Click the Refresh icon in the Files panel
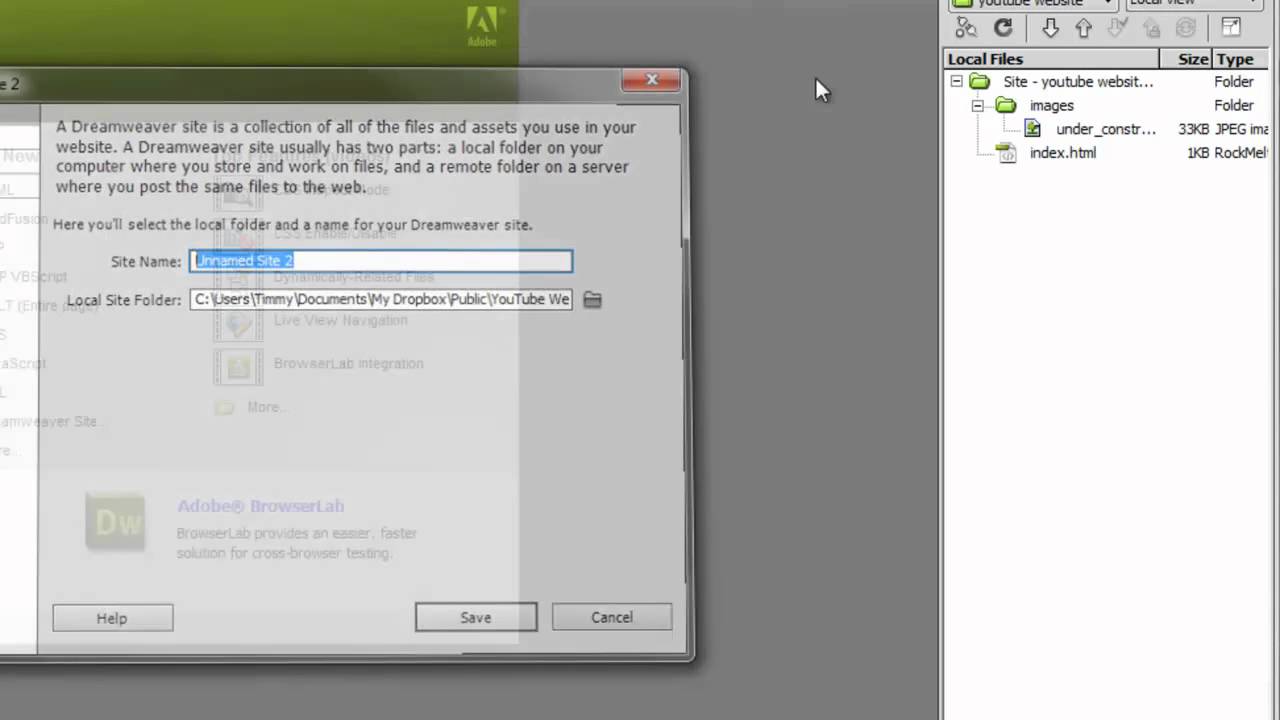 [x=1003, y=29]
